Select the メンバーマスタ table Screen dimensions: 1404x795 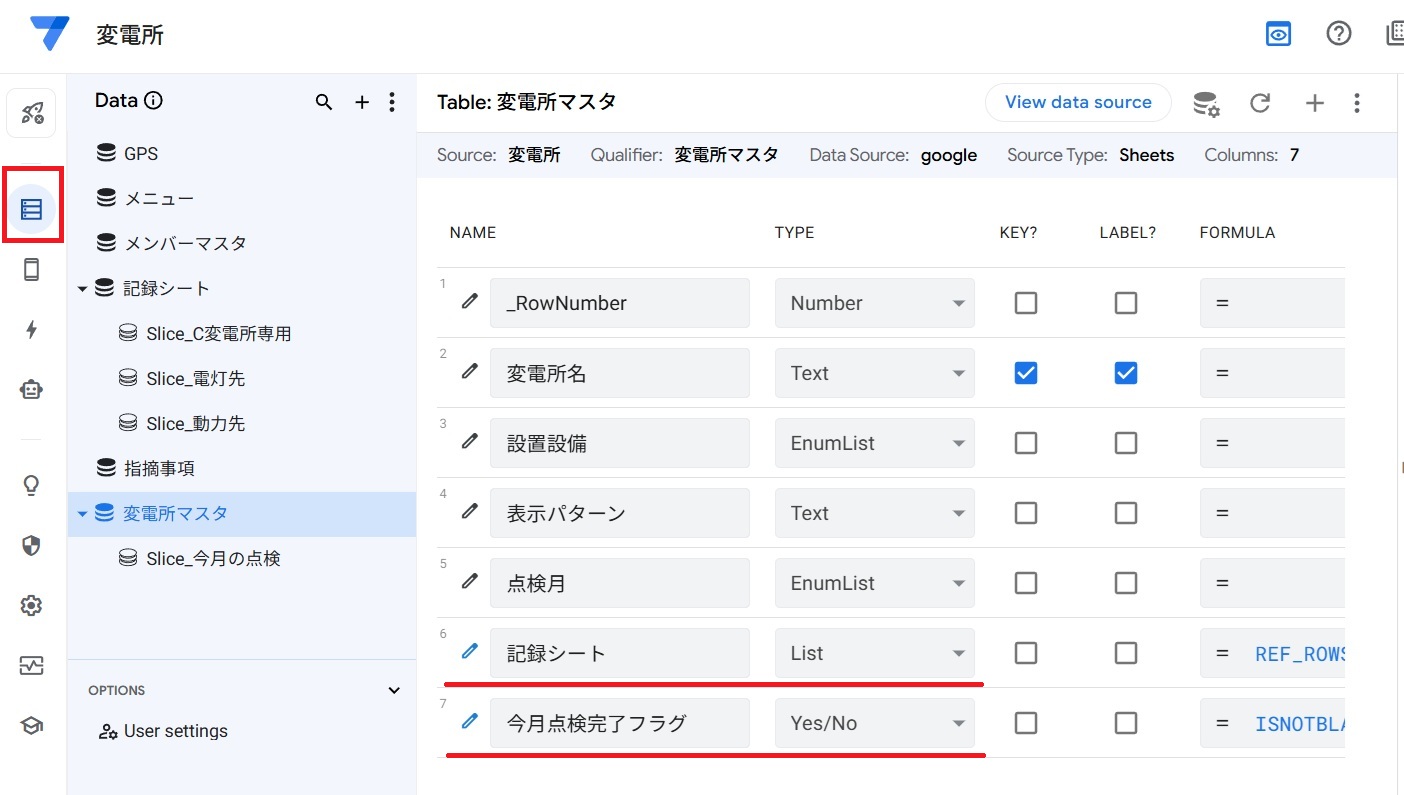(x=185, y=243)
